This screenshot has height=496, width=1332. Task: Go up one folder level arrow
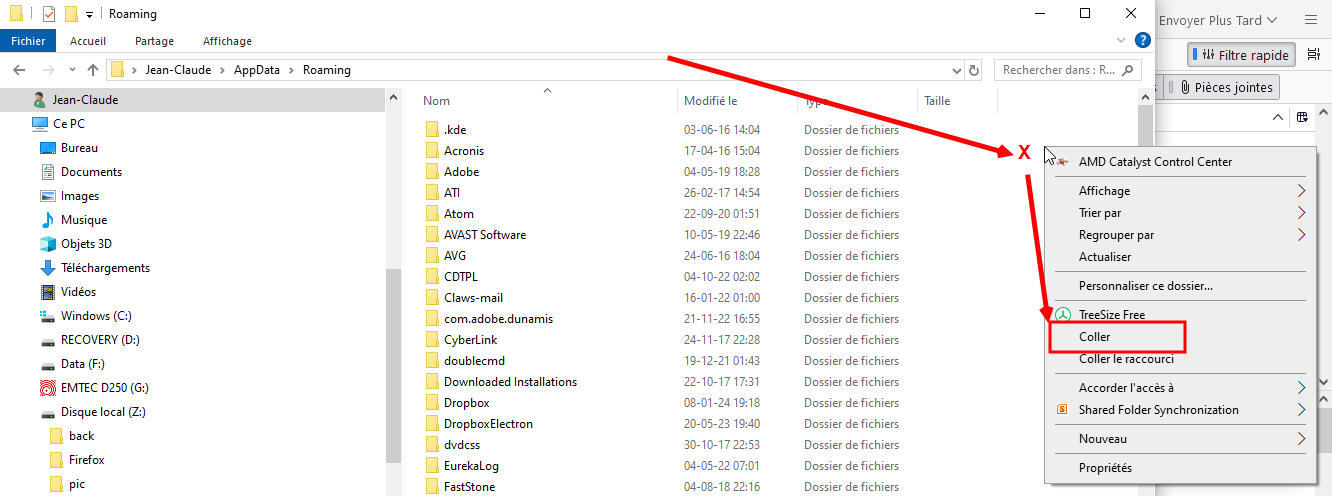tap(93, 70)
